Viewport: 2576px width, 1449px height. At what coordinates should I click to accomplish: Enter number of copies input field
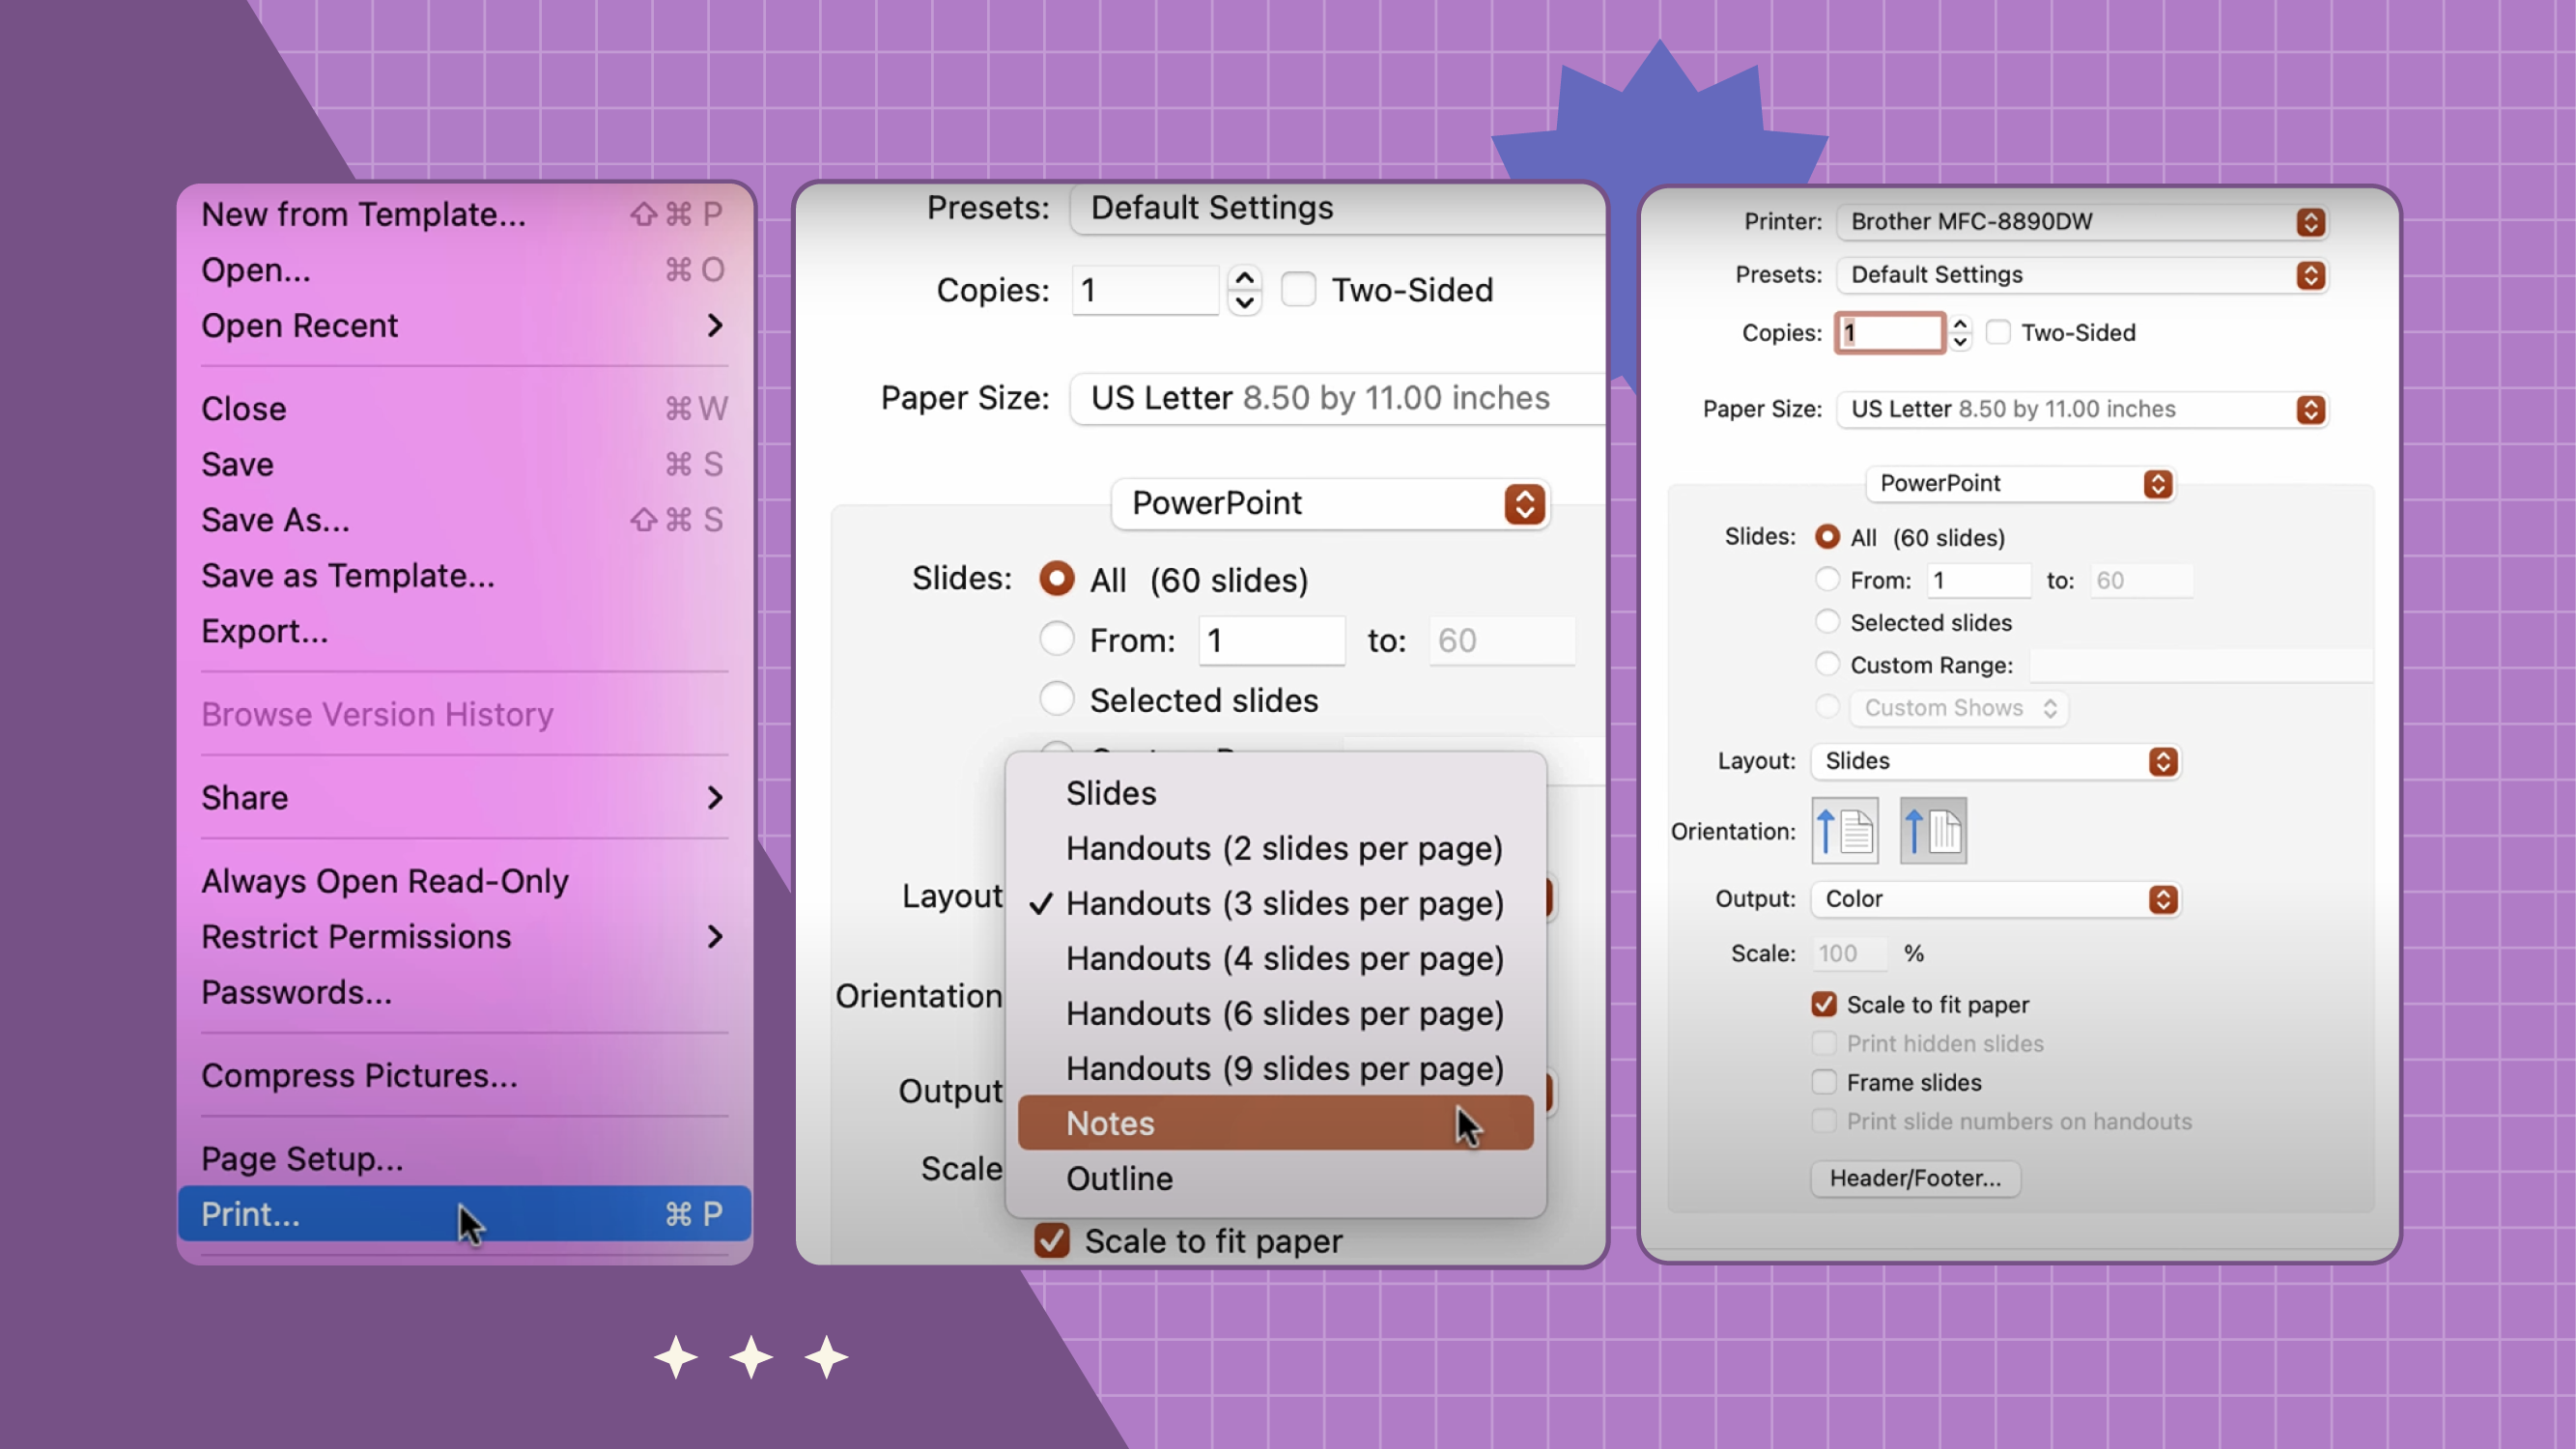tap(1889, 332)
